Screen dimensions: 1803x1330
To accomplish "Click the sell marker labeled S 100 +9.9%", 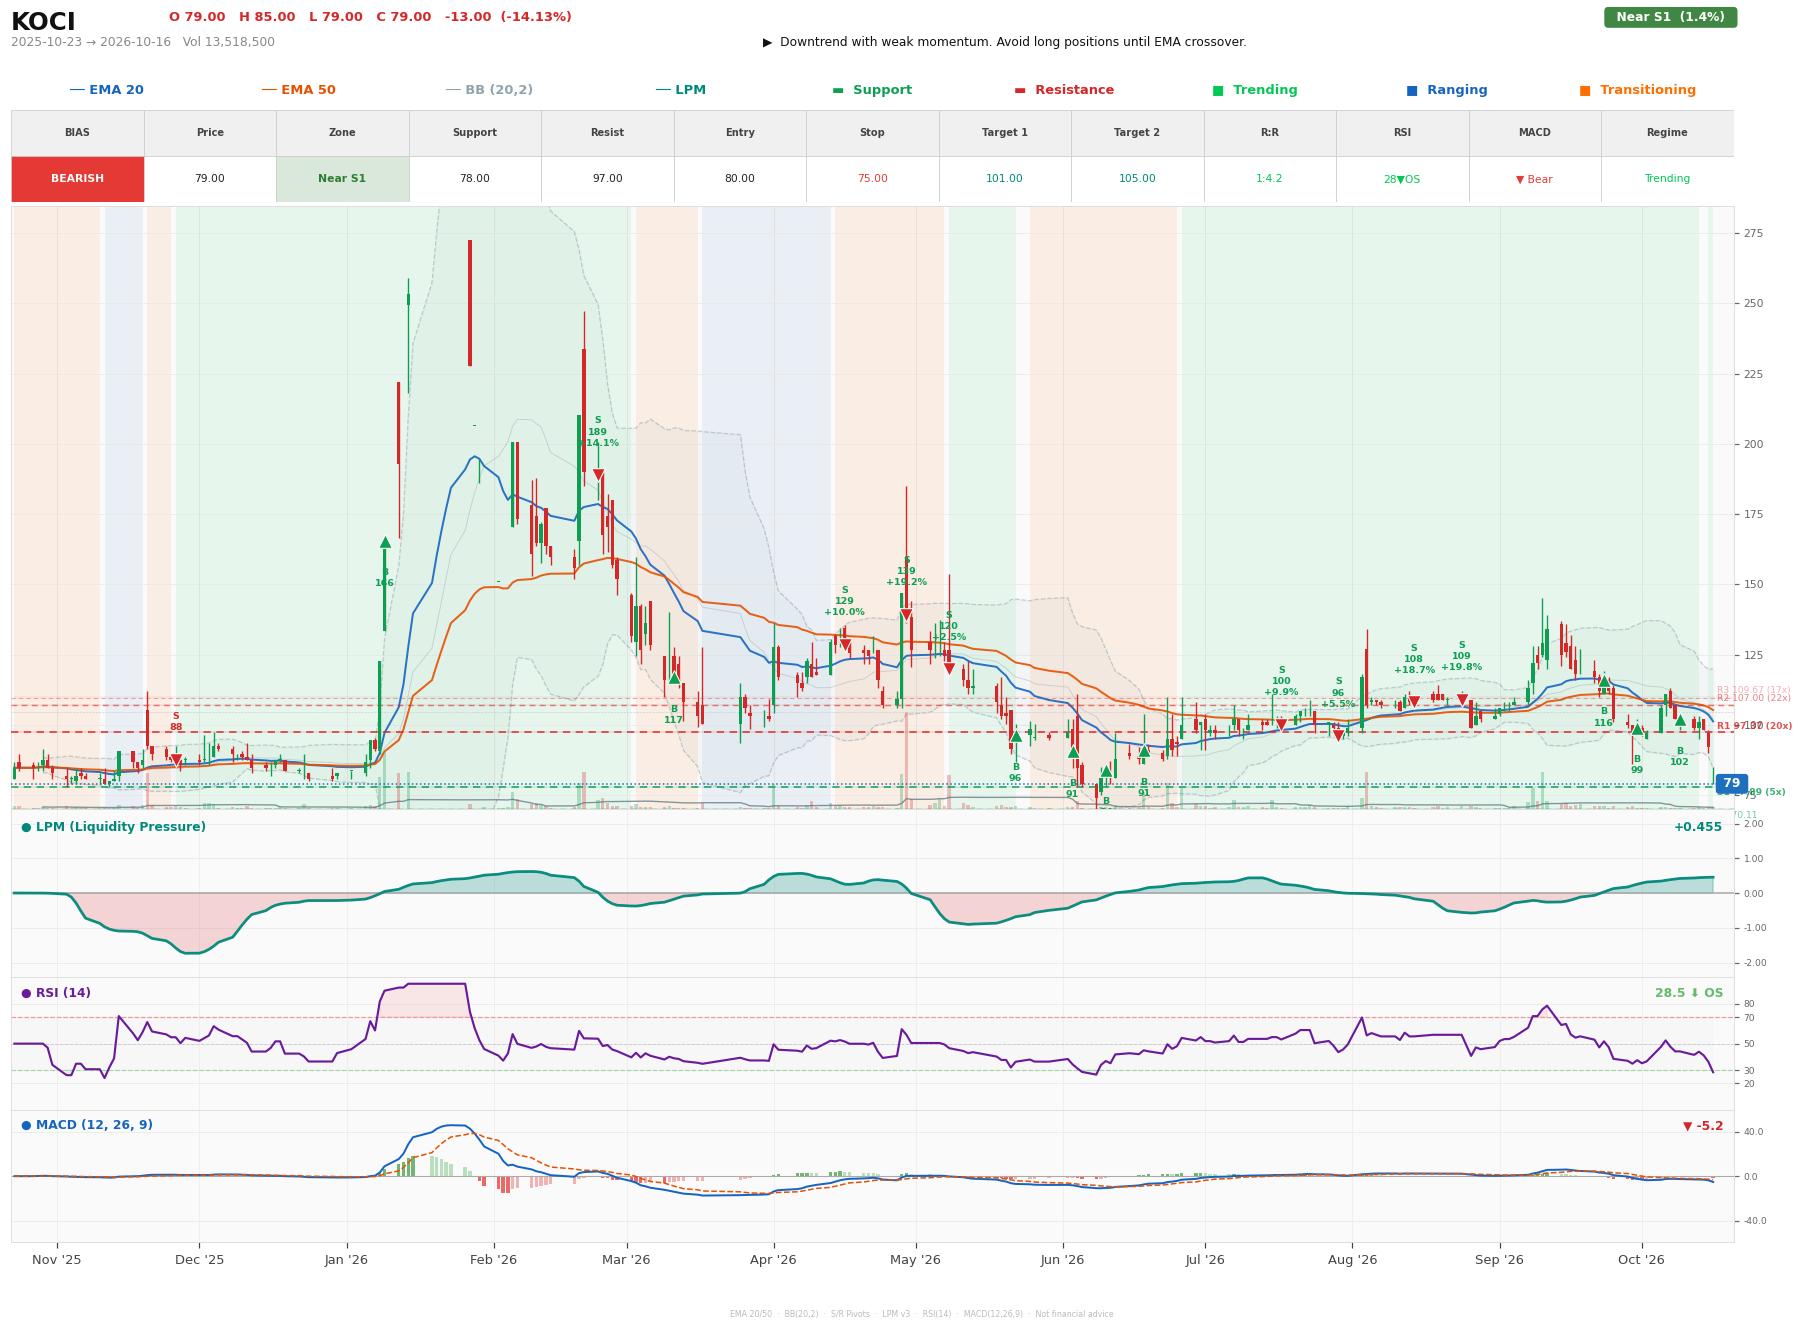I will click(x=1281, y=725).
